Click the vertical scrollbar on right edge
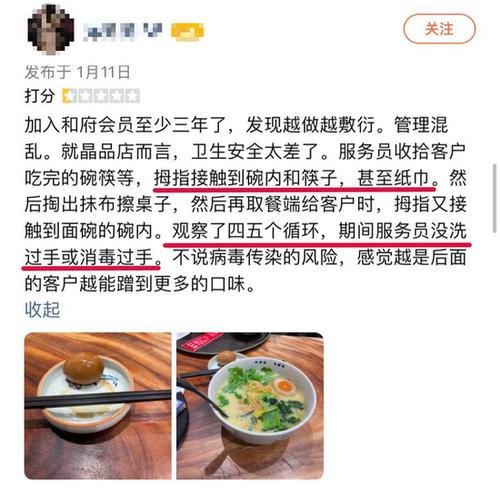This screenshot has width=500, height=491. [x=495, y=198]
